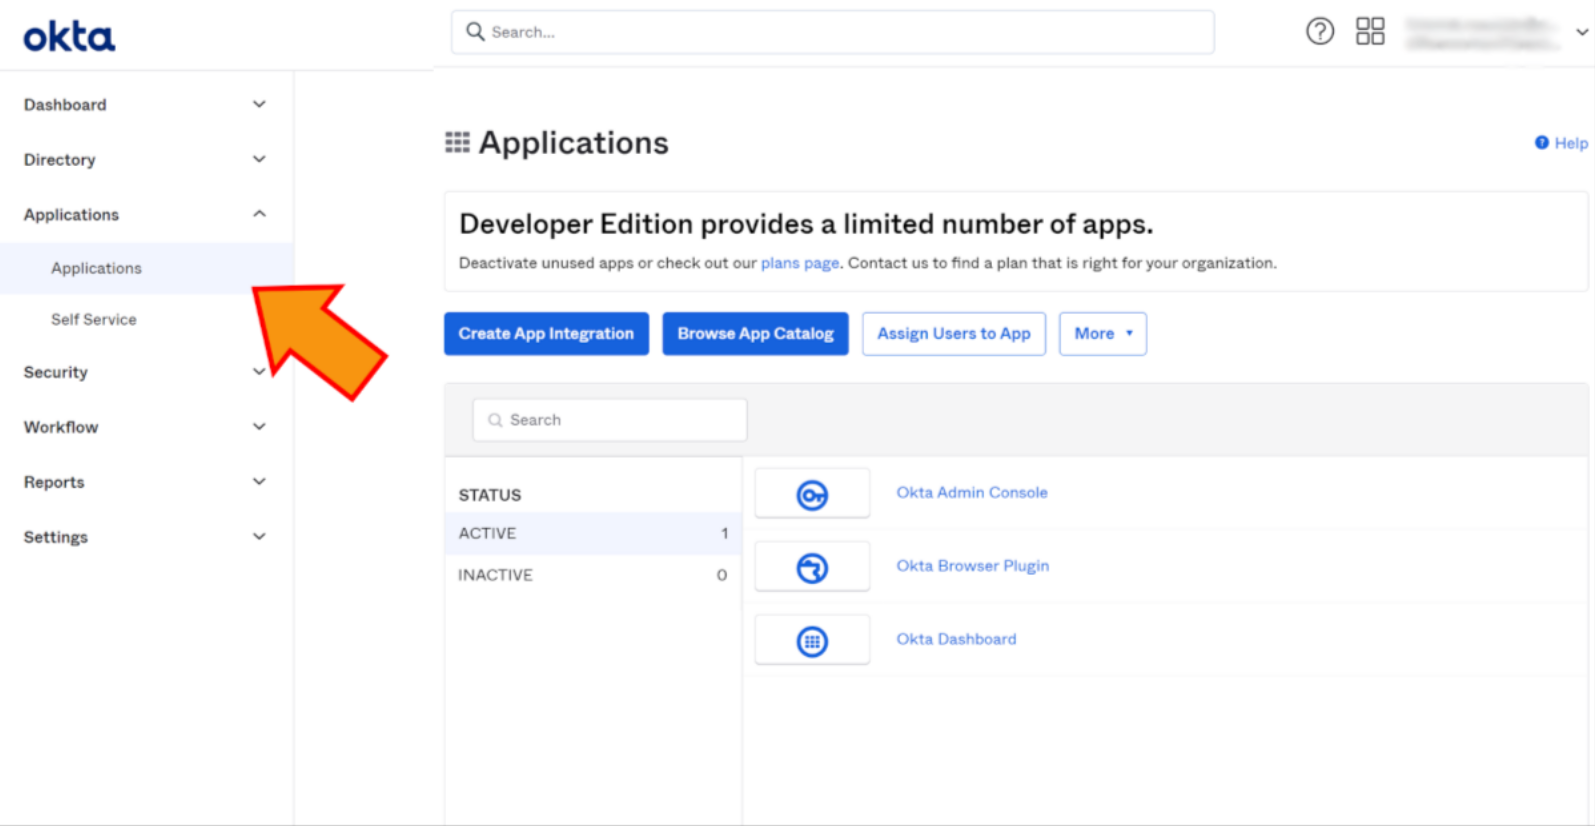Screen dimensions: 1595x826
Task: Expand the Directory menu chevron
Action: tap(259, 159)
